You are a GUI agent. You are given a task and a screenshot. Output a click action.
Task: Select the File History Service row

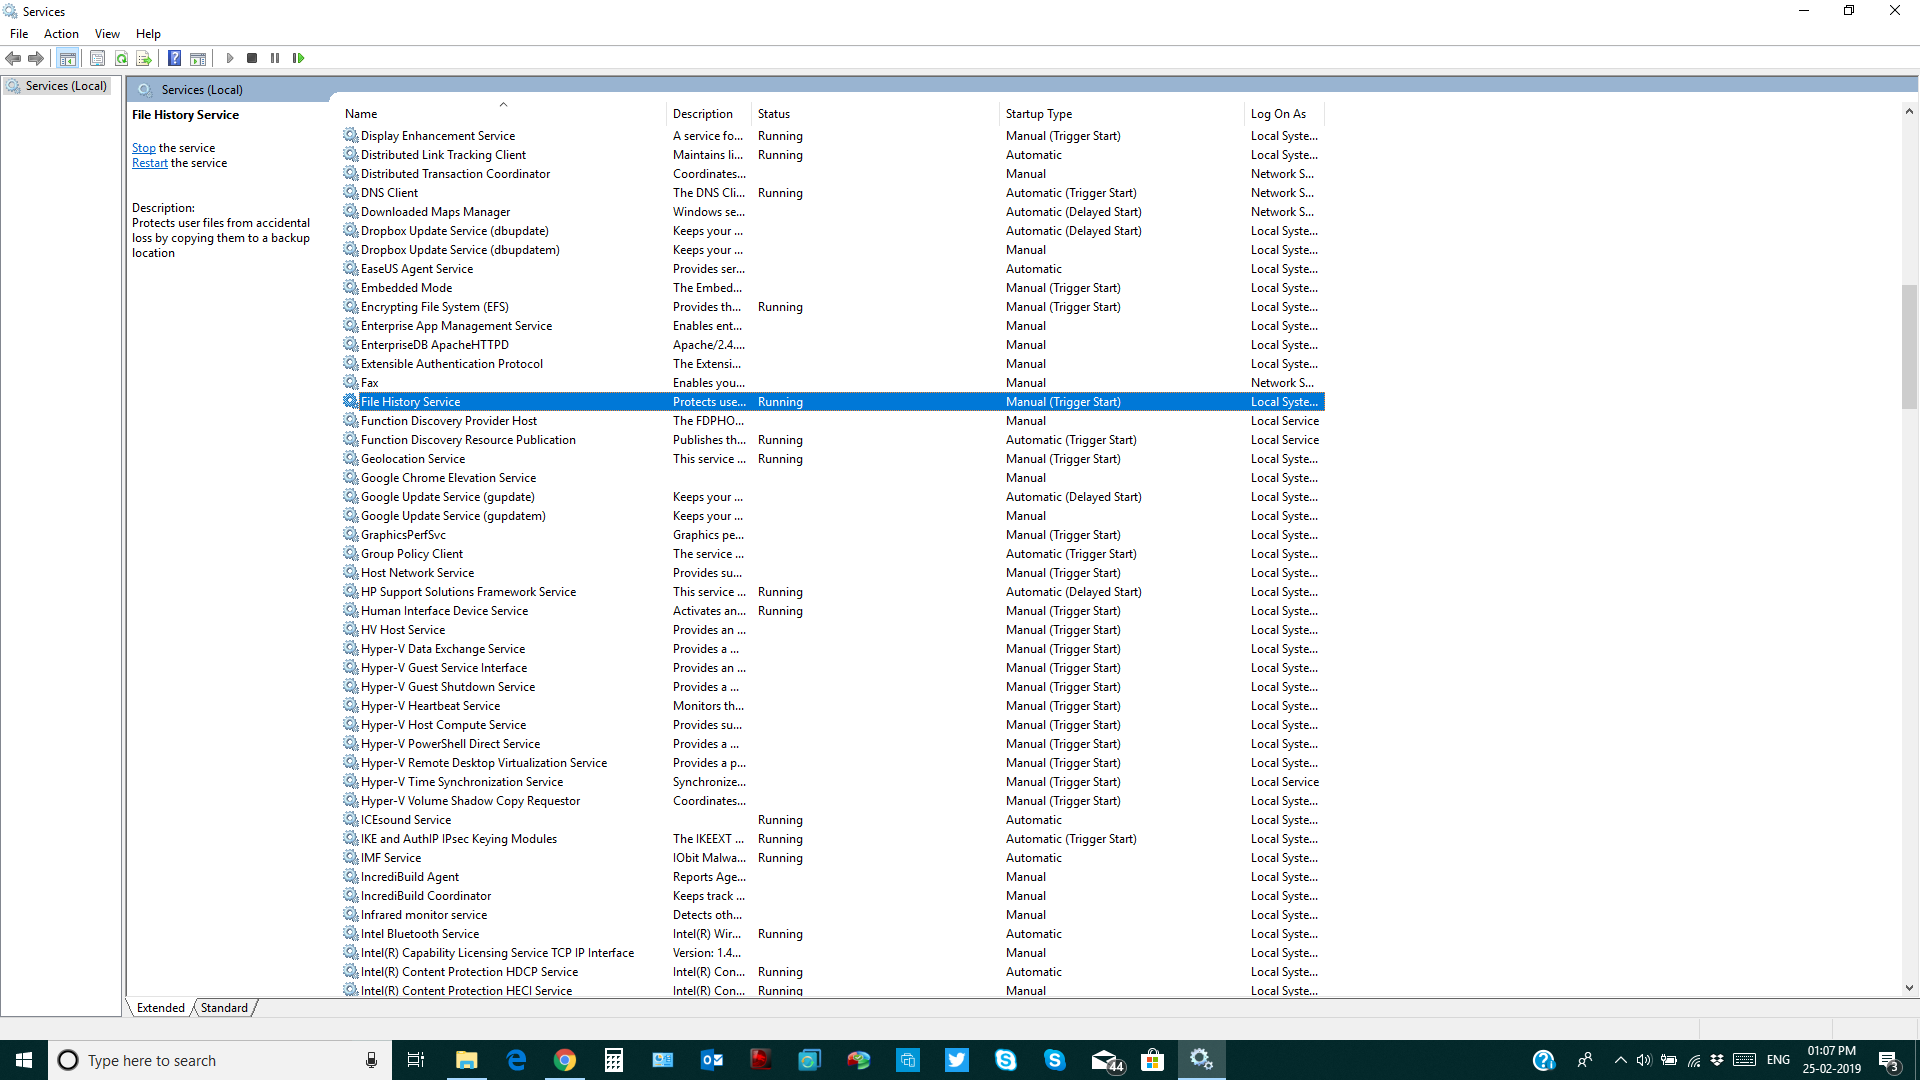pyautogui.click(x=832, y=402)
